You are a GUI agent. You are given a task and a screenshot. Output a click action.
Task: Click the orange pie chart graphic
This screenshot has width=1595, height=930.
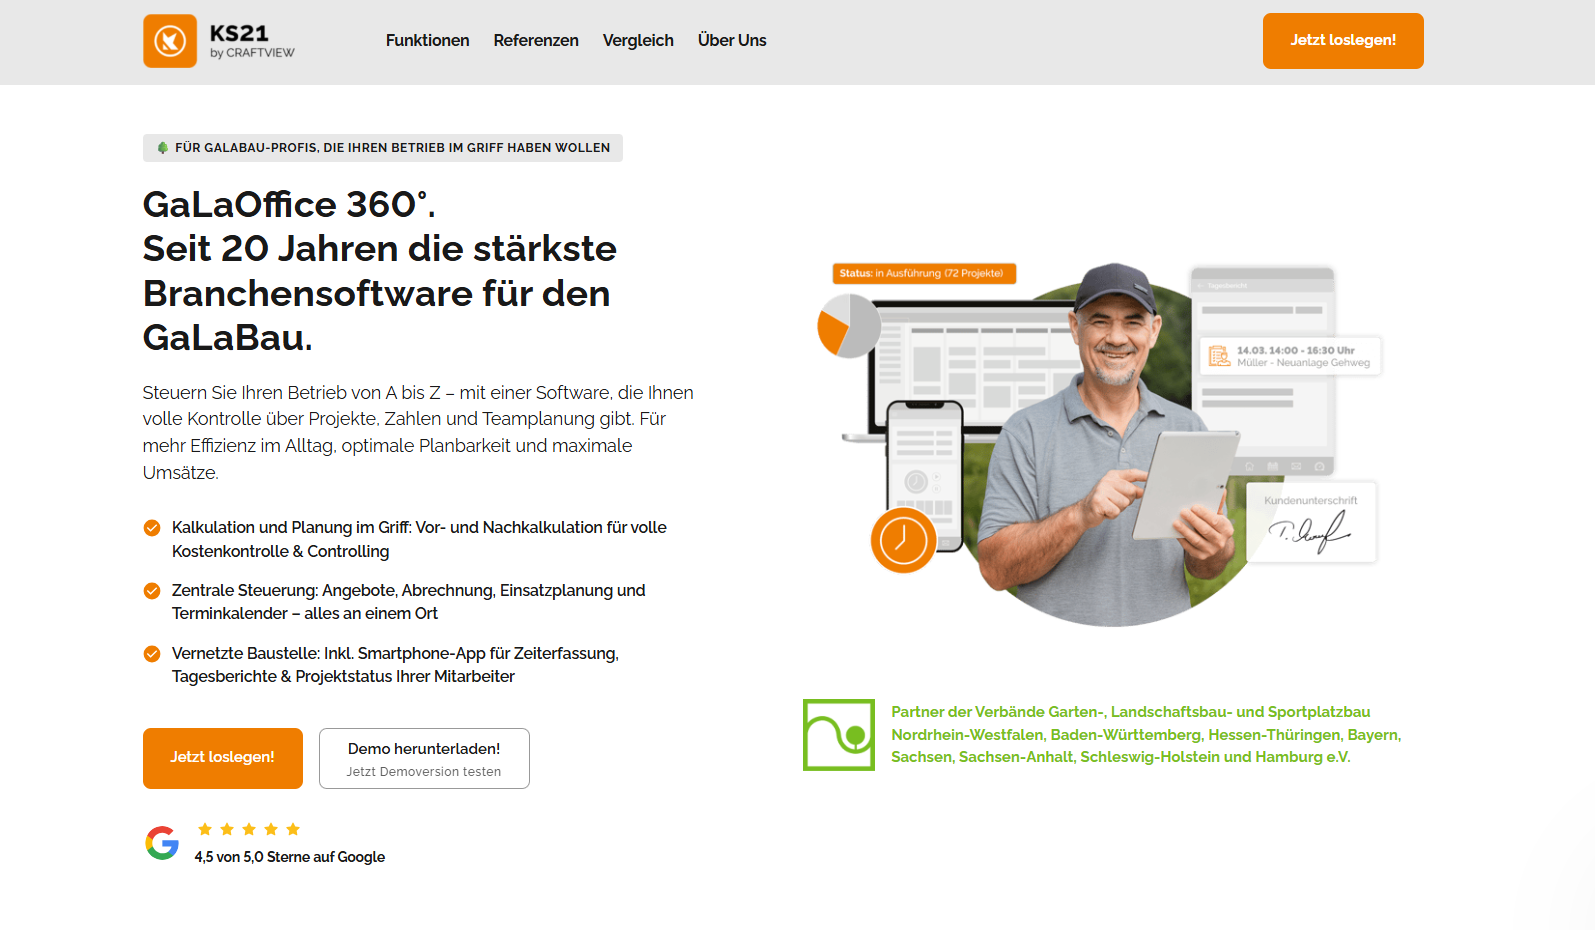coord(849,325)
